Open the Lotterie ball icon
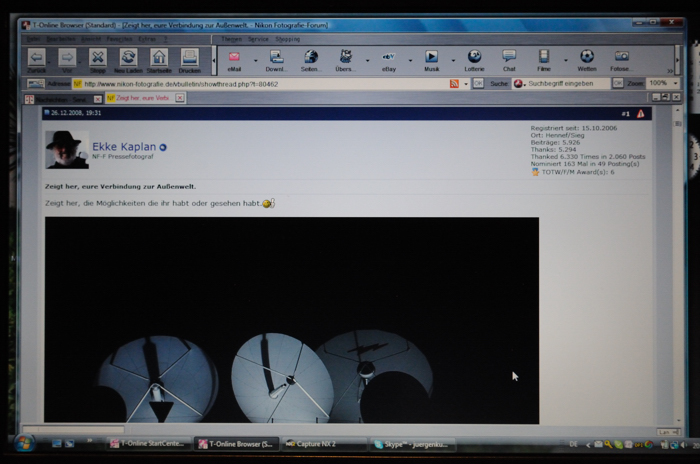Screen dimensions: 700x464 474,56
